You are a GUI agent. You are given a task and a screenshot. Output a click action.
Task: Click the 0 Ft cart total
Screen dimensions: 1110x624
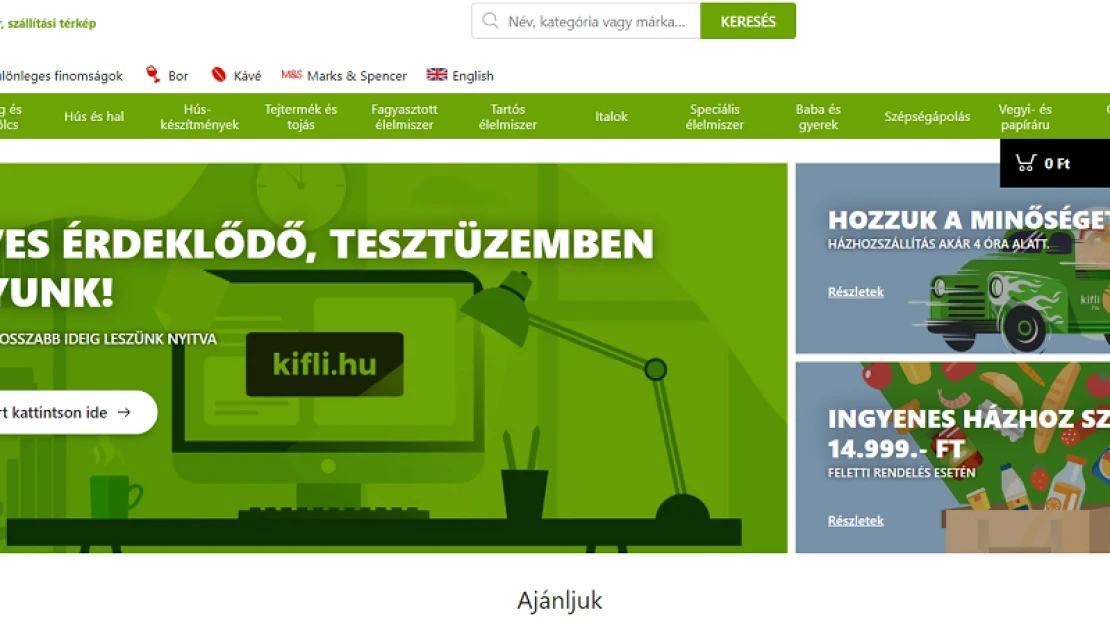pyautogui.click(x=1057, y=164)
